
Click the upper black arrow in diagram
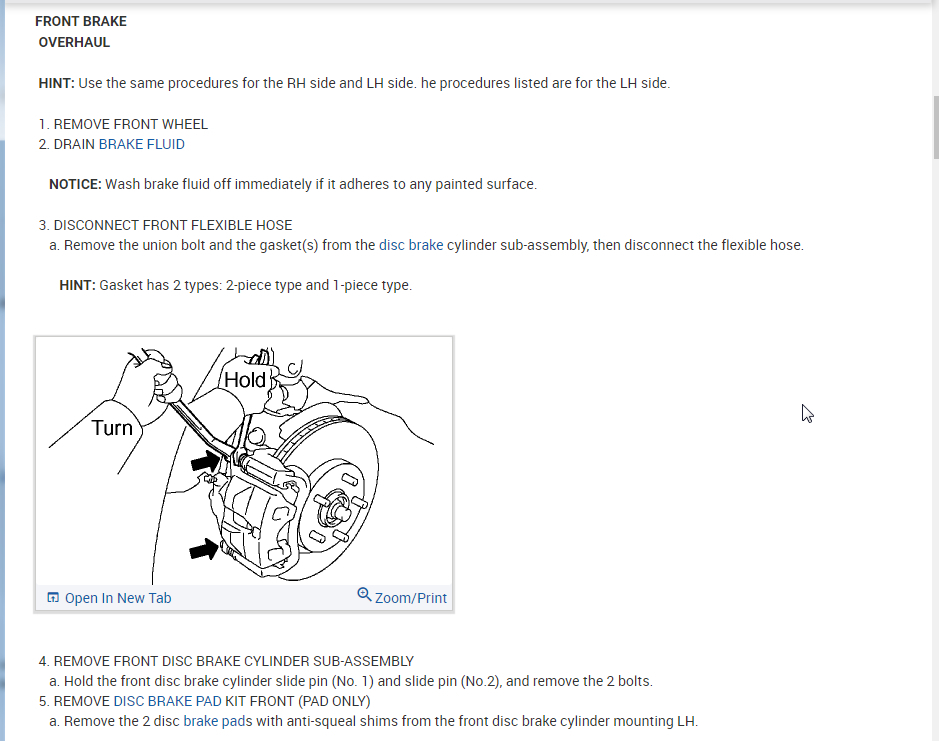[x=205, y=461]
